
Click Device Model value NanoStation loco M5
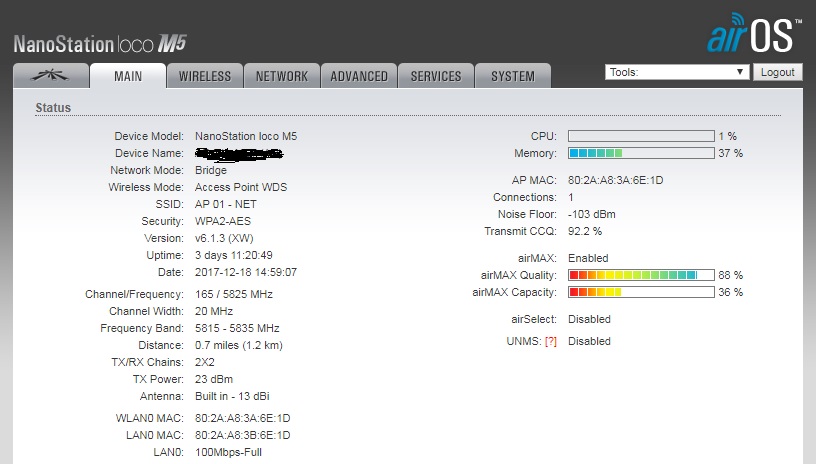pyautogui.click(x=246, y=136)
